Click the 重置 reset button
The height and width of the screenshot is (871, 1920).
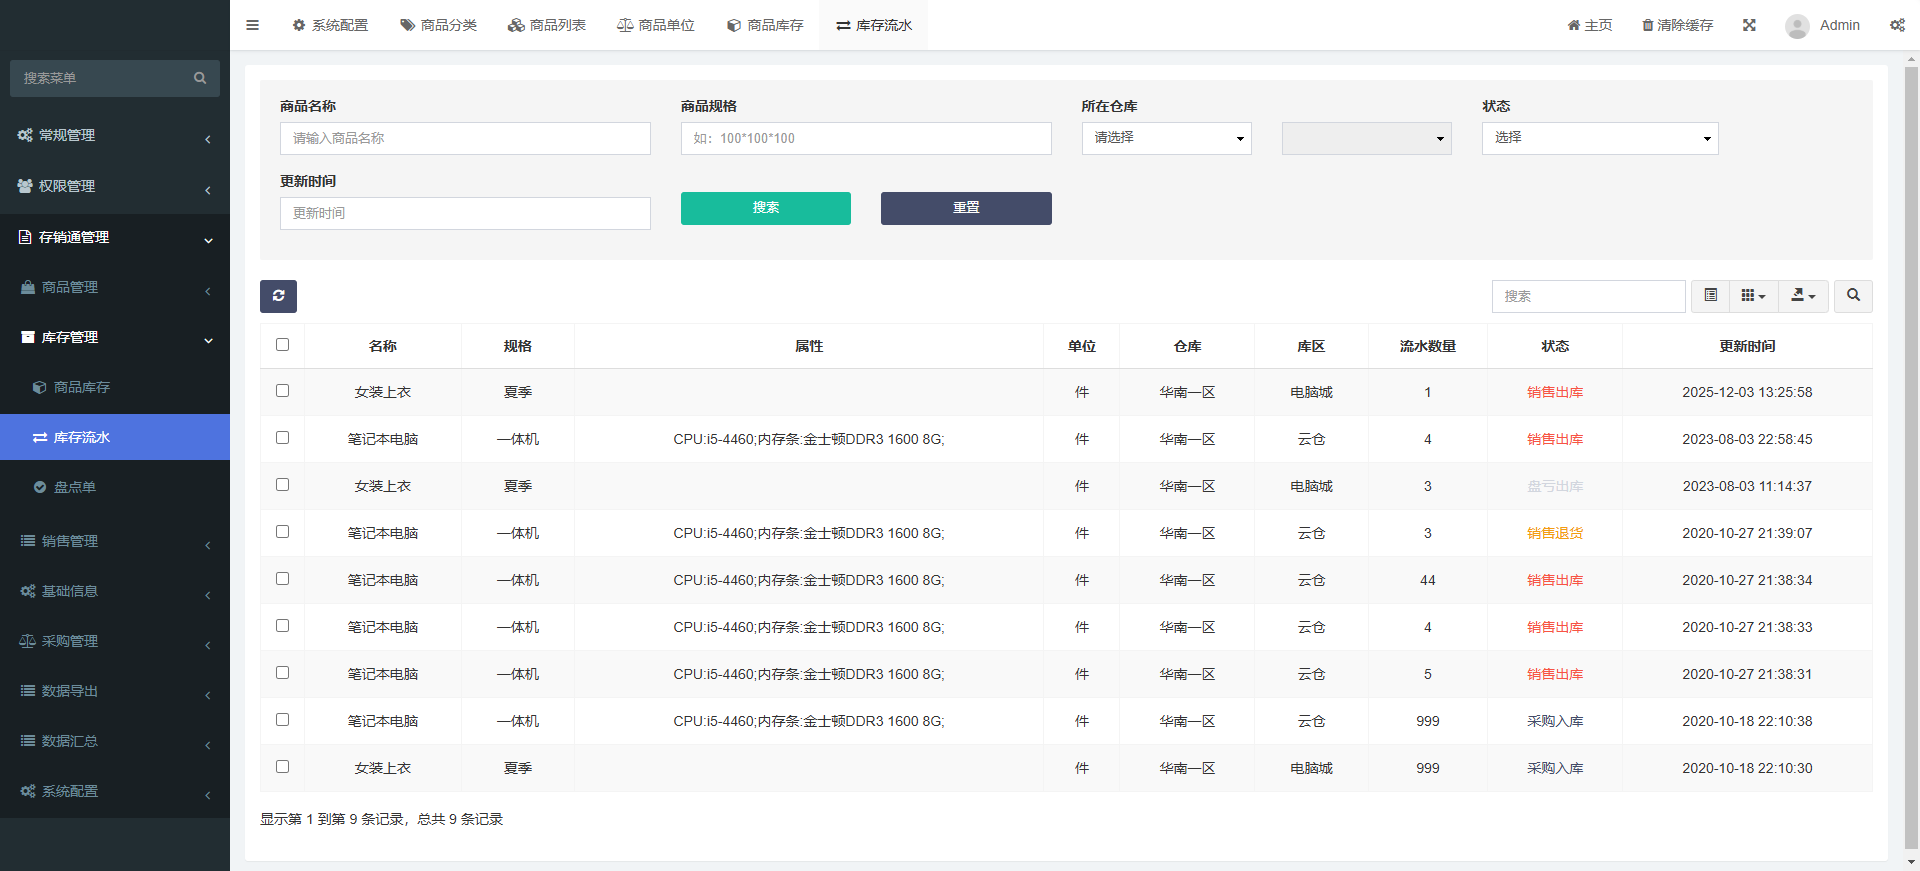click(x=965, y=208)
